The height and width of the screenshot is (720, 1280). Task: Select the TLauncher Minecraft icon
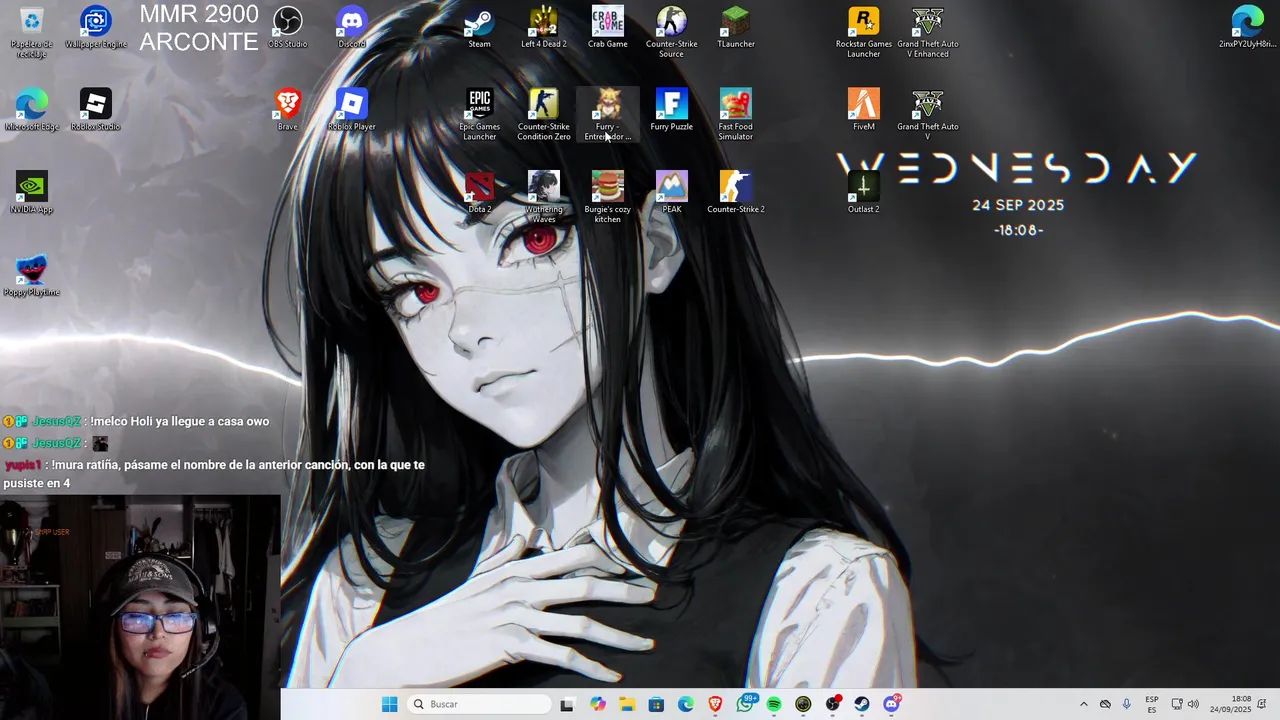pos(736,27)
